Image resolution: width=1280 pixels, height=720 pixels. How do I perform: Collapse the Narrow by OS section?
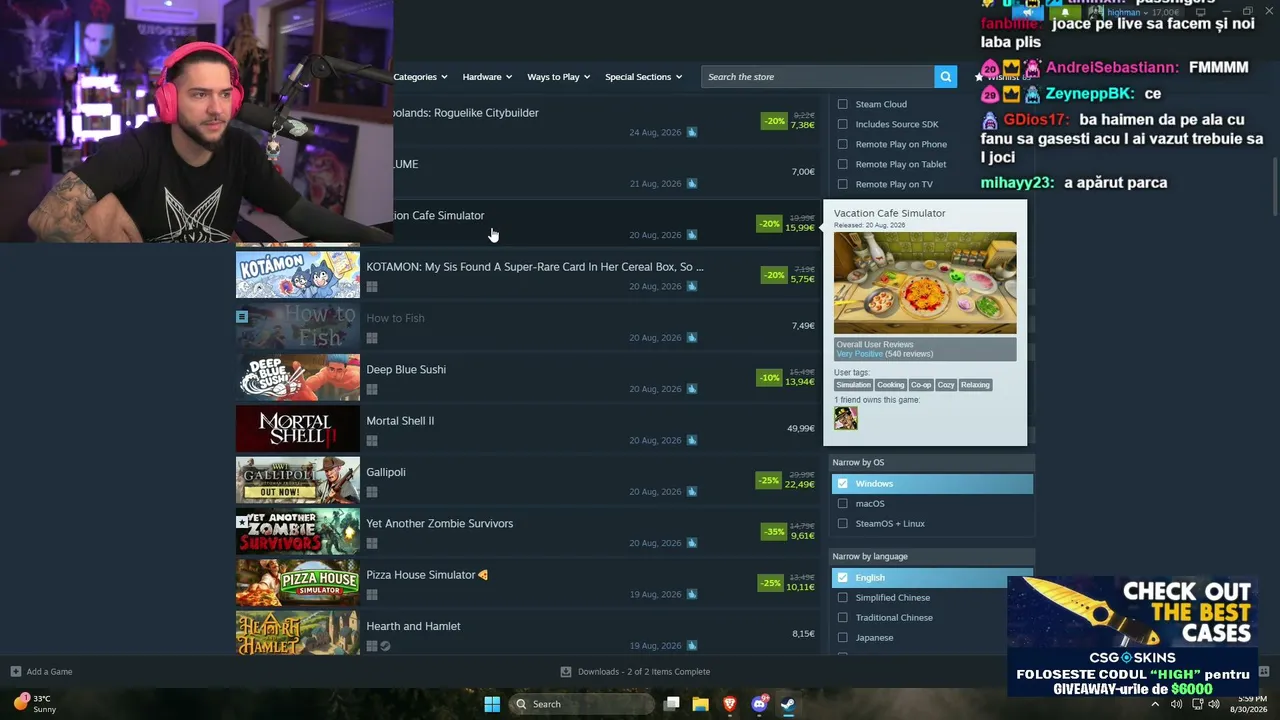(932, 463)
